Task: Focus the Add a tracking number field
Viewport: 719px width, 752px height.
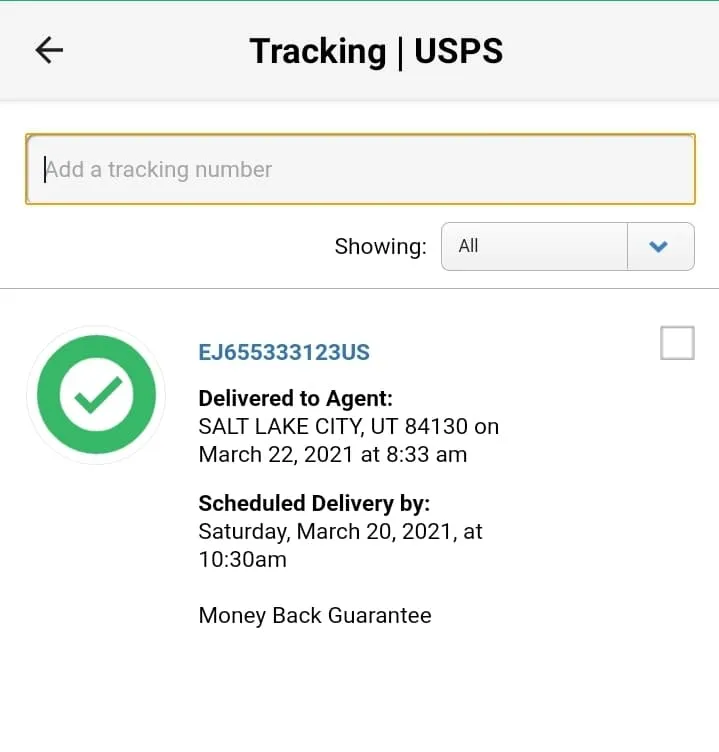Action: click(x=360, y=170)
